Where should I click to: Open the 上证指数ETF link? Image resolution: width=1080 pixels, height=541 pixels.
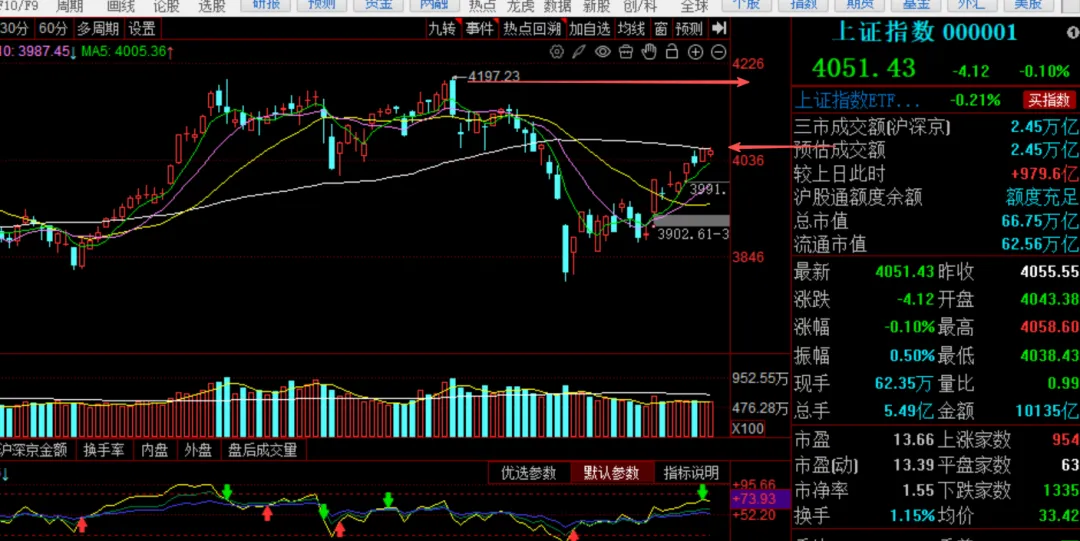pos(857,100)
